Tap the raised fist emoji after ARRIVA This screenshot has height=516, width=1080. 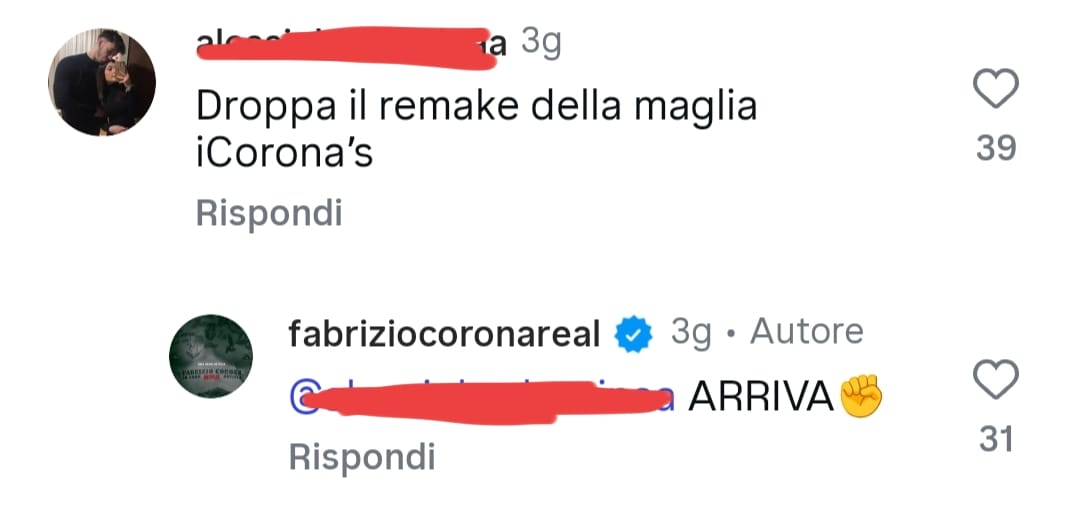(860, 396)
